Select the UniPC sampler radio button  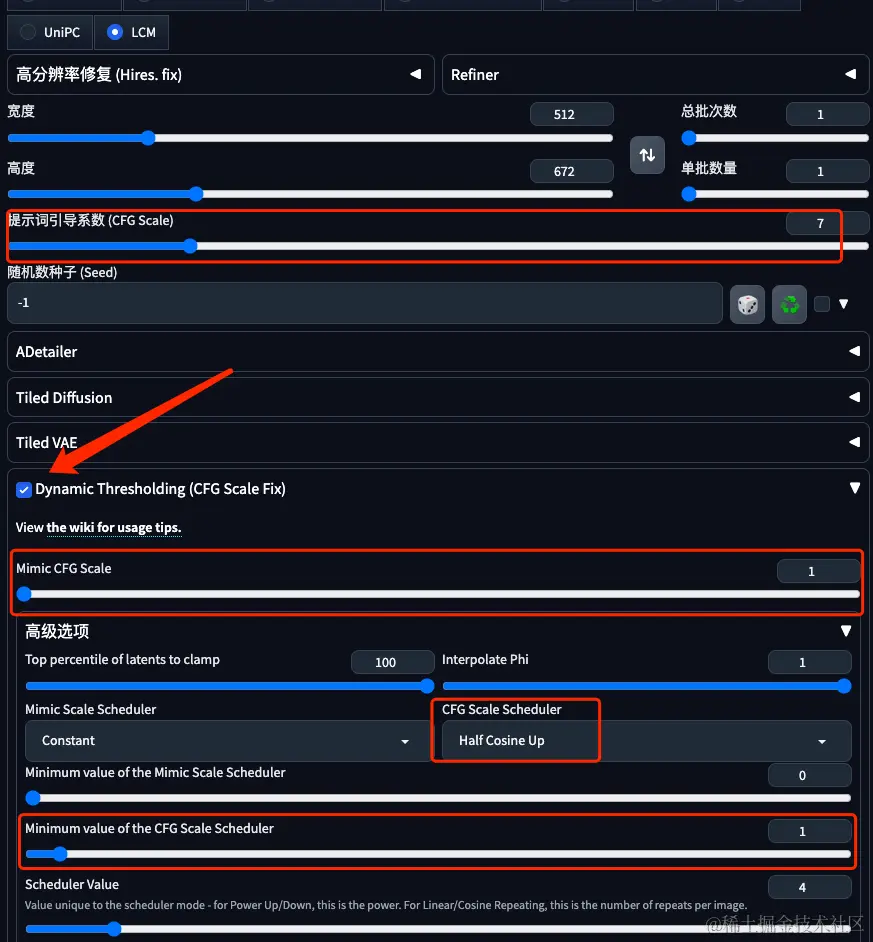tap(28, 32)
